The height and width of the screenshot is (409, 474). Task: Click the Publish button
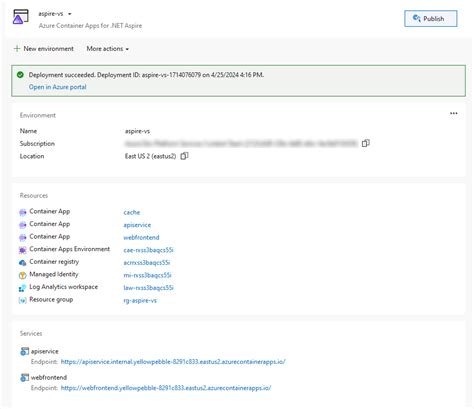click(x=430, y=18)
